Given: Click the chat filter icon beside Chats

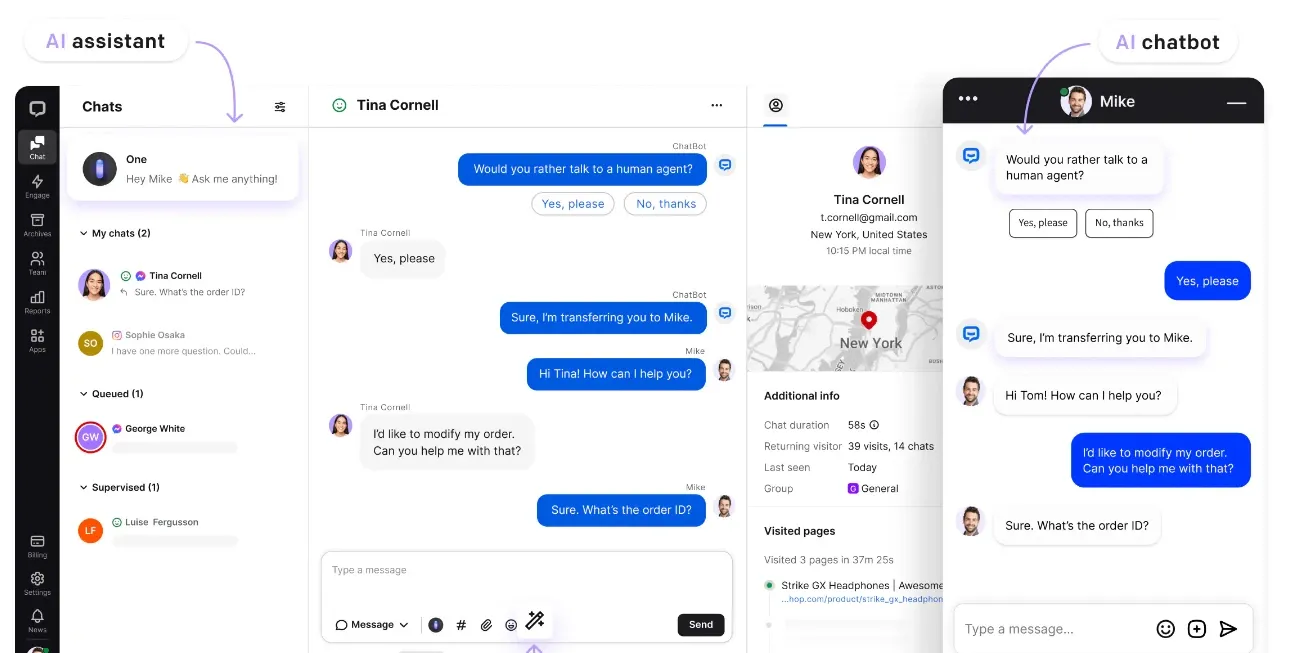Looking at the screenshot, I should [280, 107].
